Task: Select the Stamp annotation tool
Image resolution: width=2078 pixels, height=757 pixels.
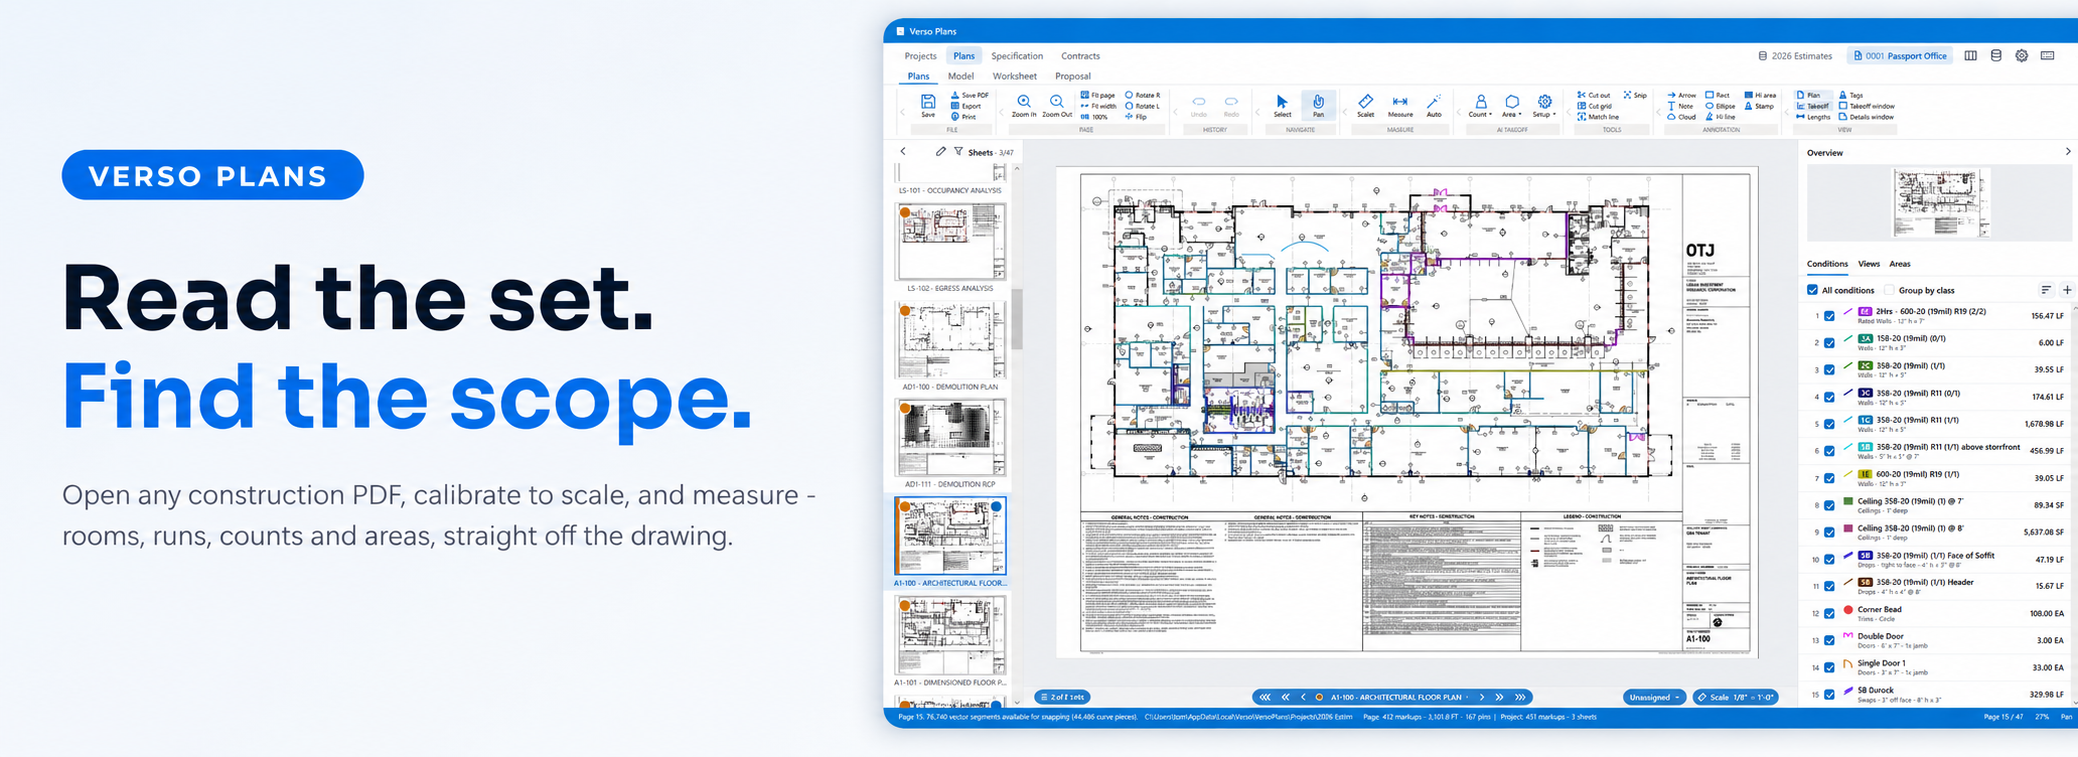Action: 1759,106
